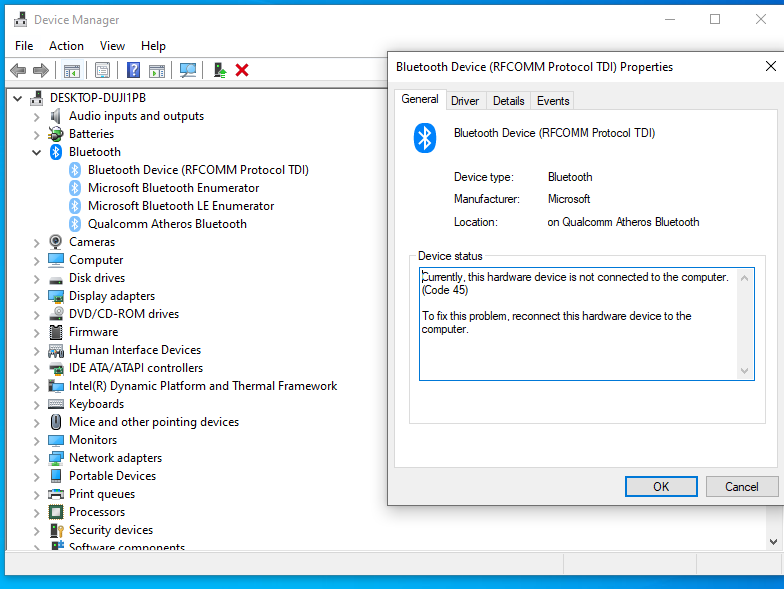Click the Keyboards category icon
The height and width of the screenshot is (589, 784).
pyautogui.click(x=56, y=404)
